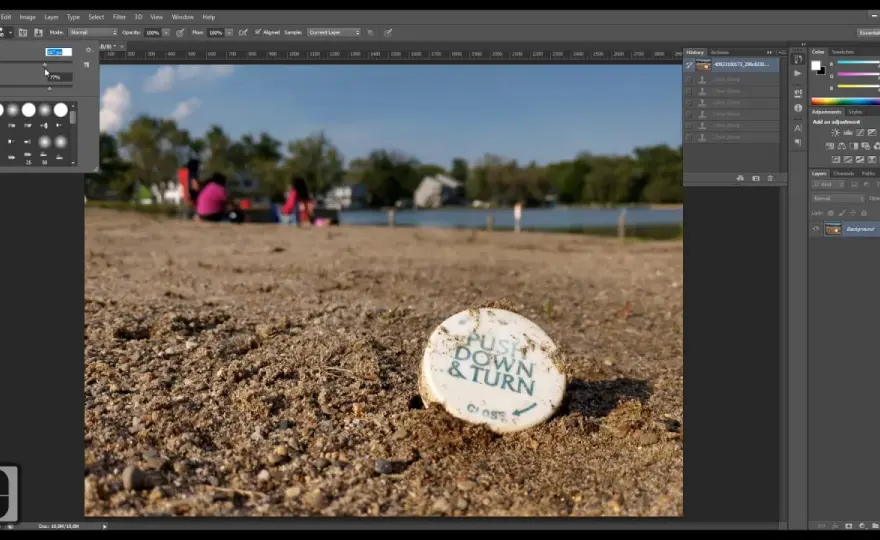Click the brush preset gear settings icon
Image resolution: width=880 pixels, height=540 pixels.
point(88,50)
